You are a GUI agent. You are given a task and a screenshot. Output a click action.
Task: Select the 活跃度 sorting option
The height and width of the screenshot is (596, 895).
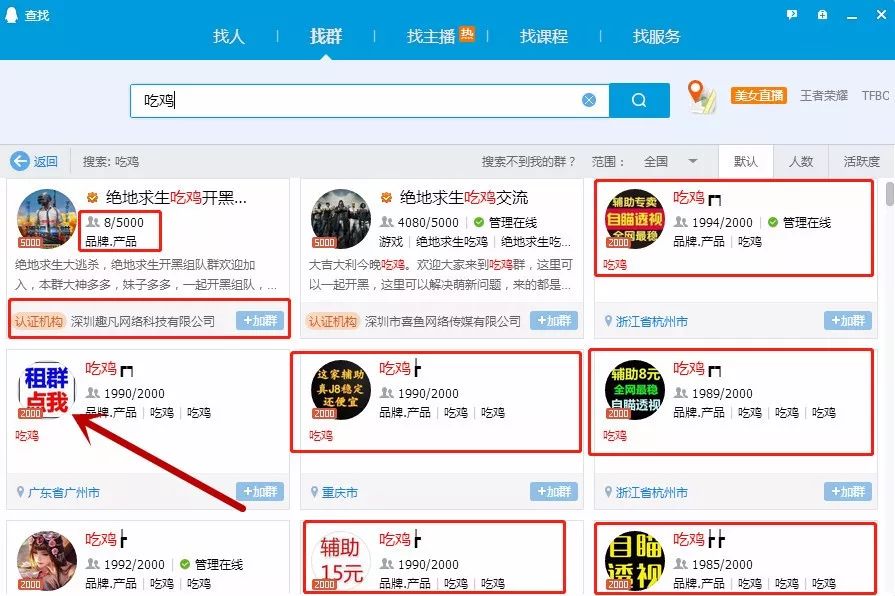pyautogui.click(x=861, y=161)
